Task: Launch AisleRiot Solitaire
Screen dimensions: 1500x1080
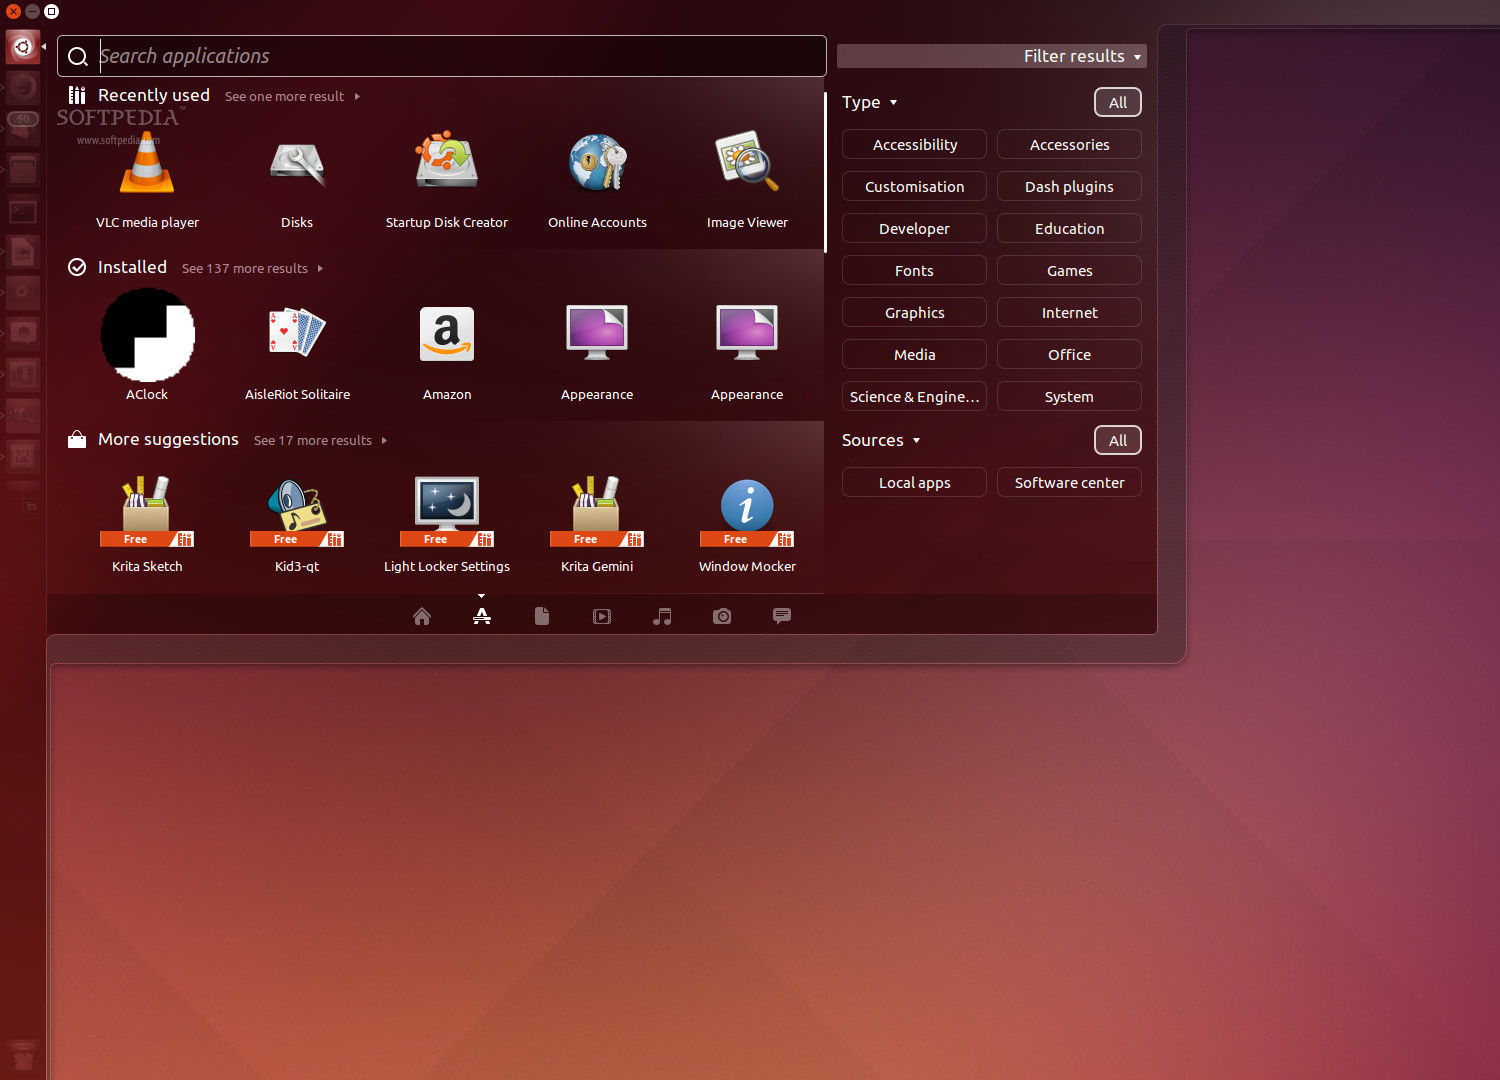Action: pyautogui.click(x=297, y=352)
